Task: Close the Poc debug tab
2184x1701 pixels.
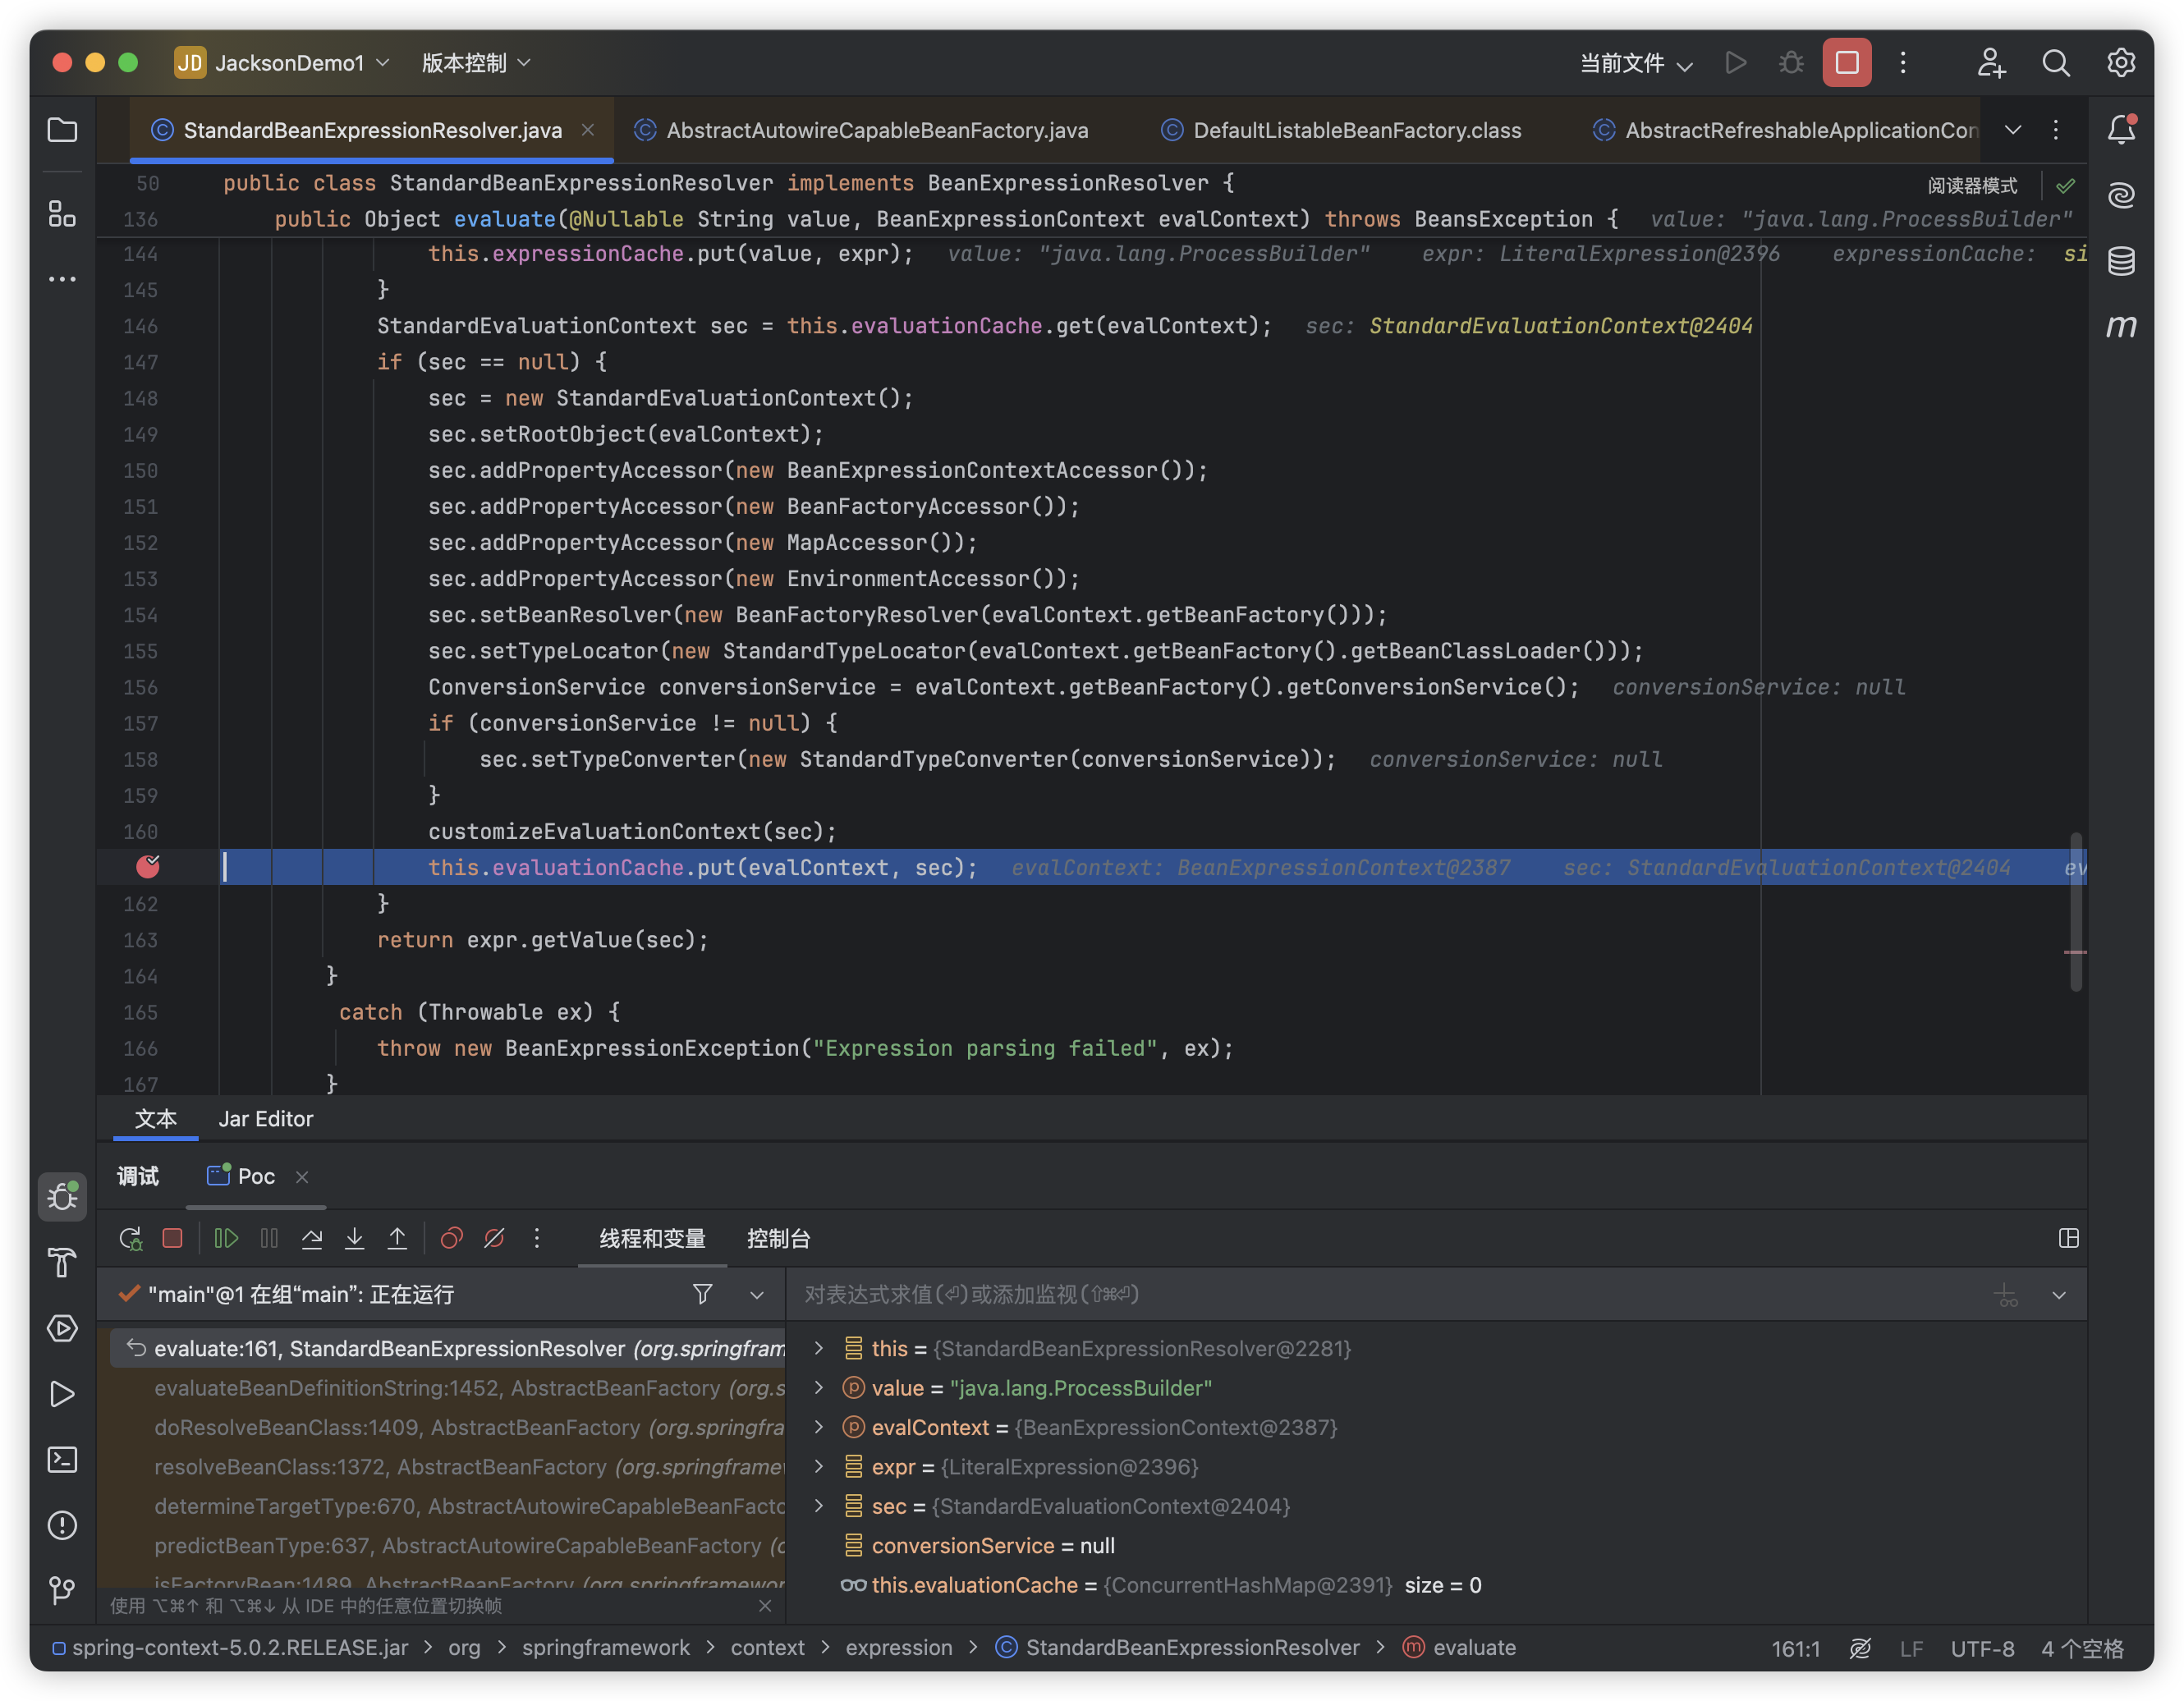Action: coord(301,1177)
